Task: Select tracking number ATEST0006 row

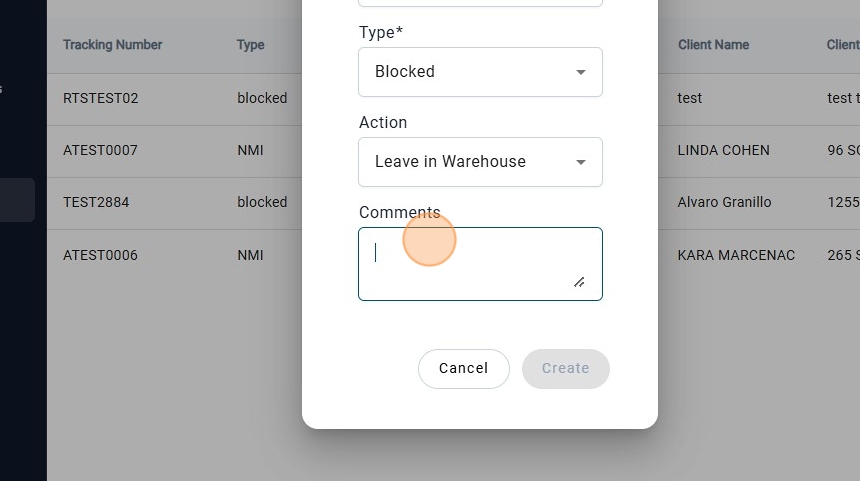Action: tap(100, 255)
